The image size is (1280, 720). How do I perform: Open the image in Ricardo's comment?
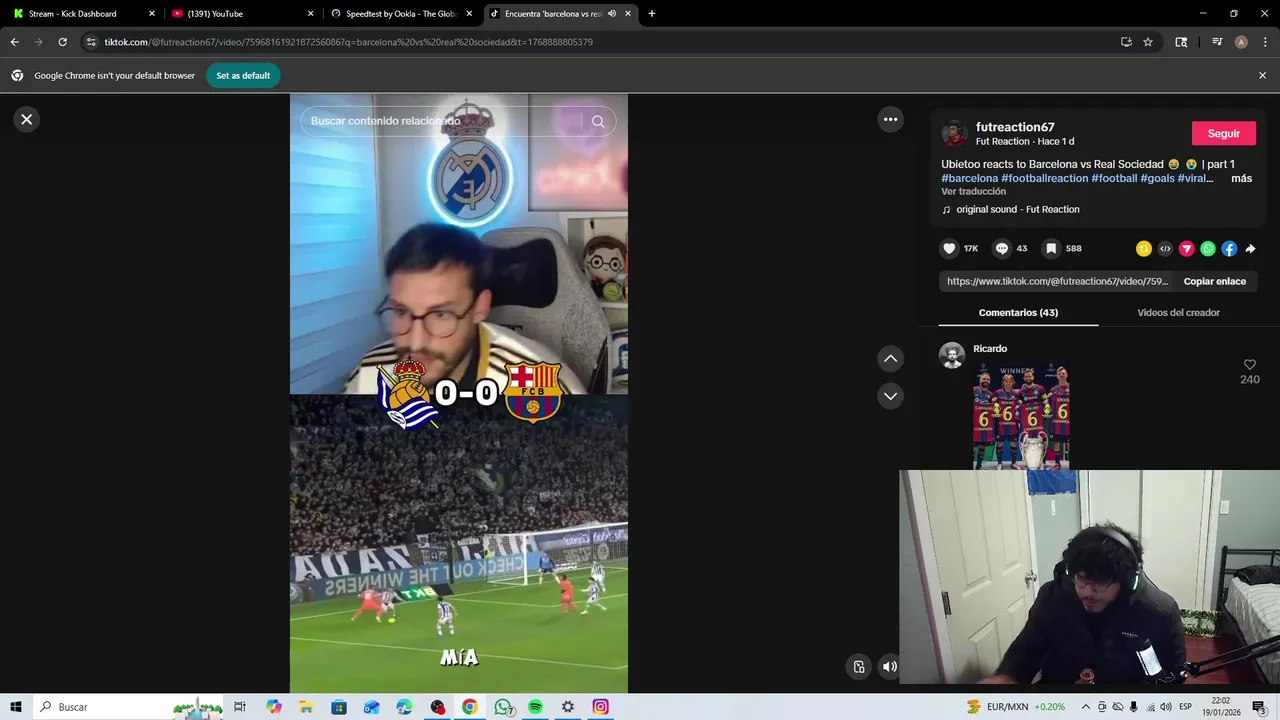[1021, 415]
